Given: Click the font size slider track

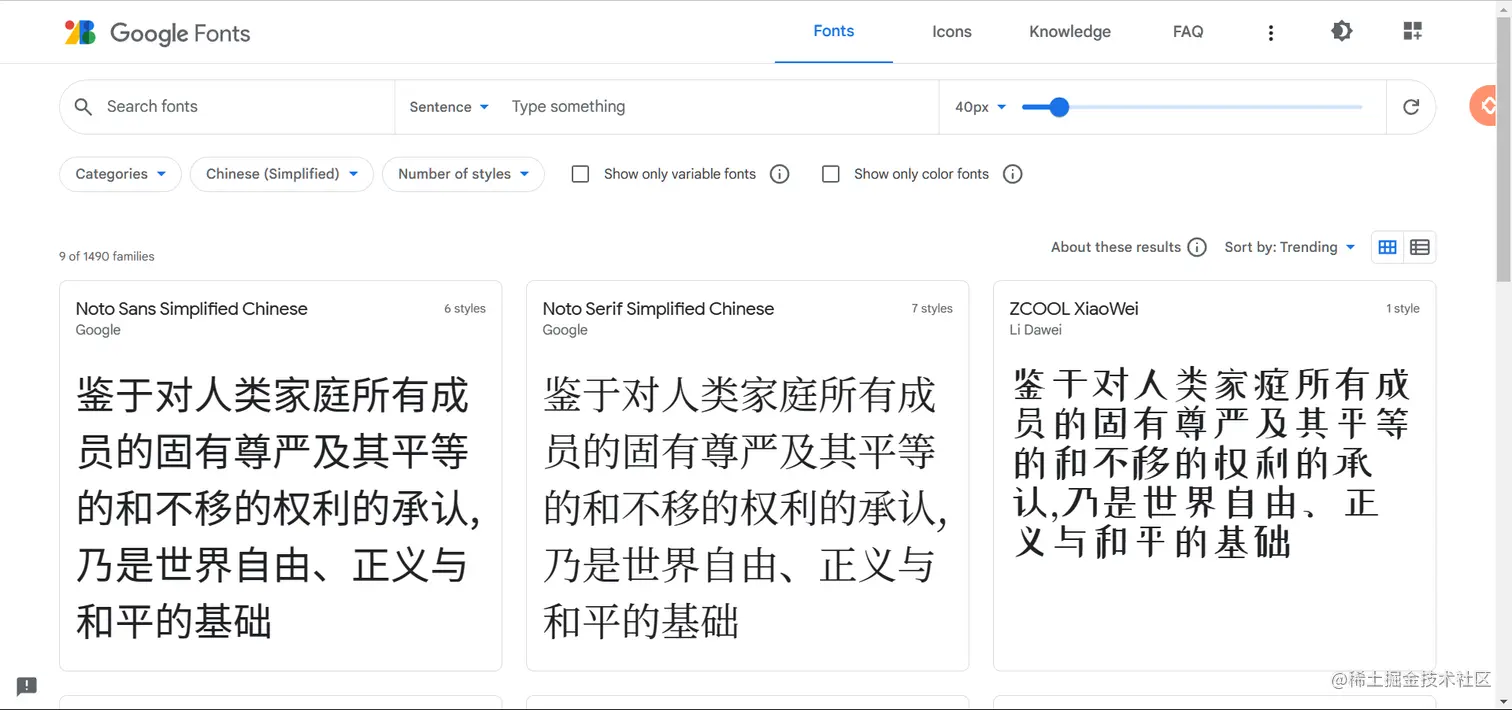Looking at the screenshot, I should click(1192, 107).
